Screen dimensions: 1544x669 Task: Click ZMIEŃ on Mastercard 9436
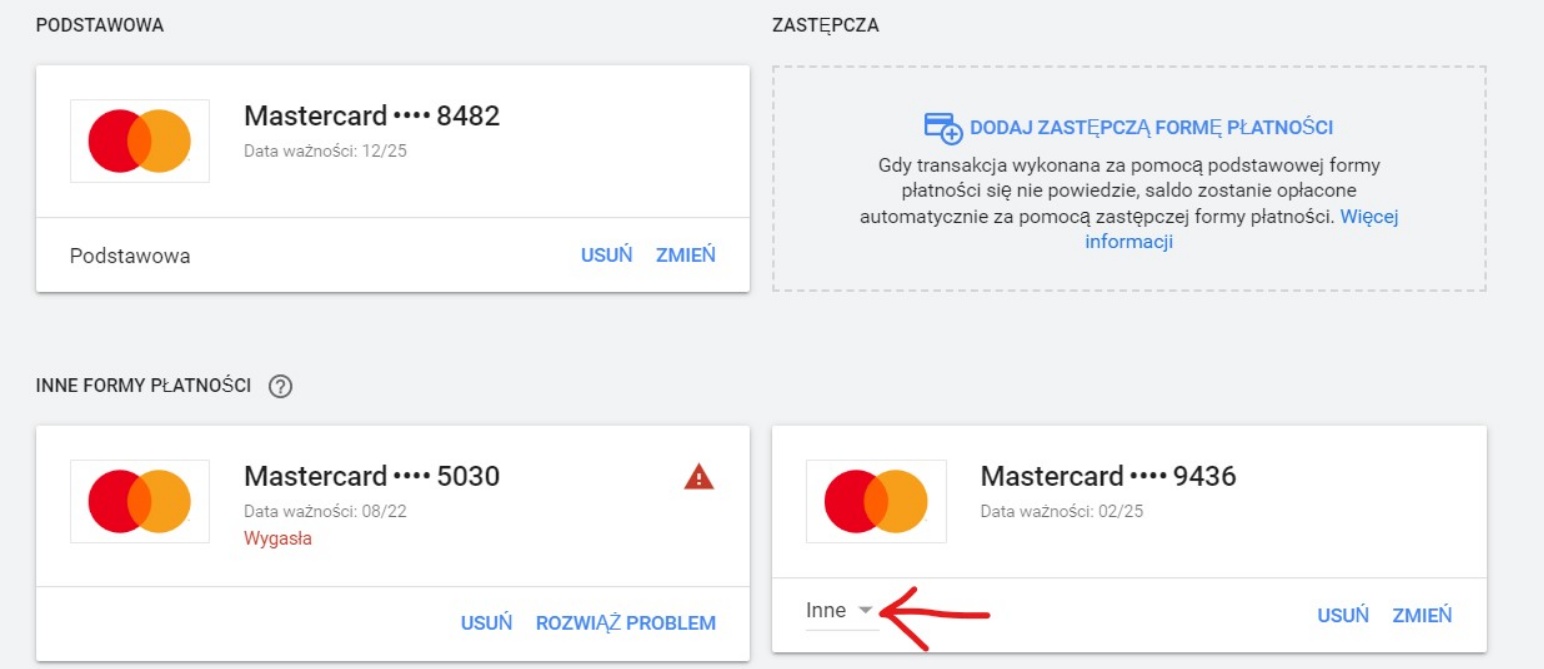click(x=1422, y=616)
